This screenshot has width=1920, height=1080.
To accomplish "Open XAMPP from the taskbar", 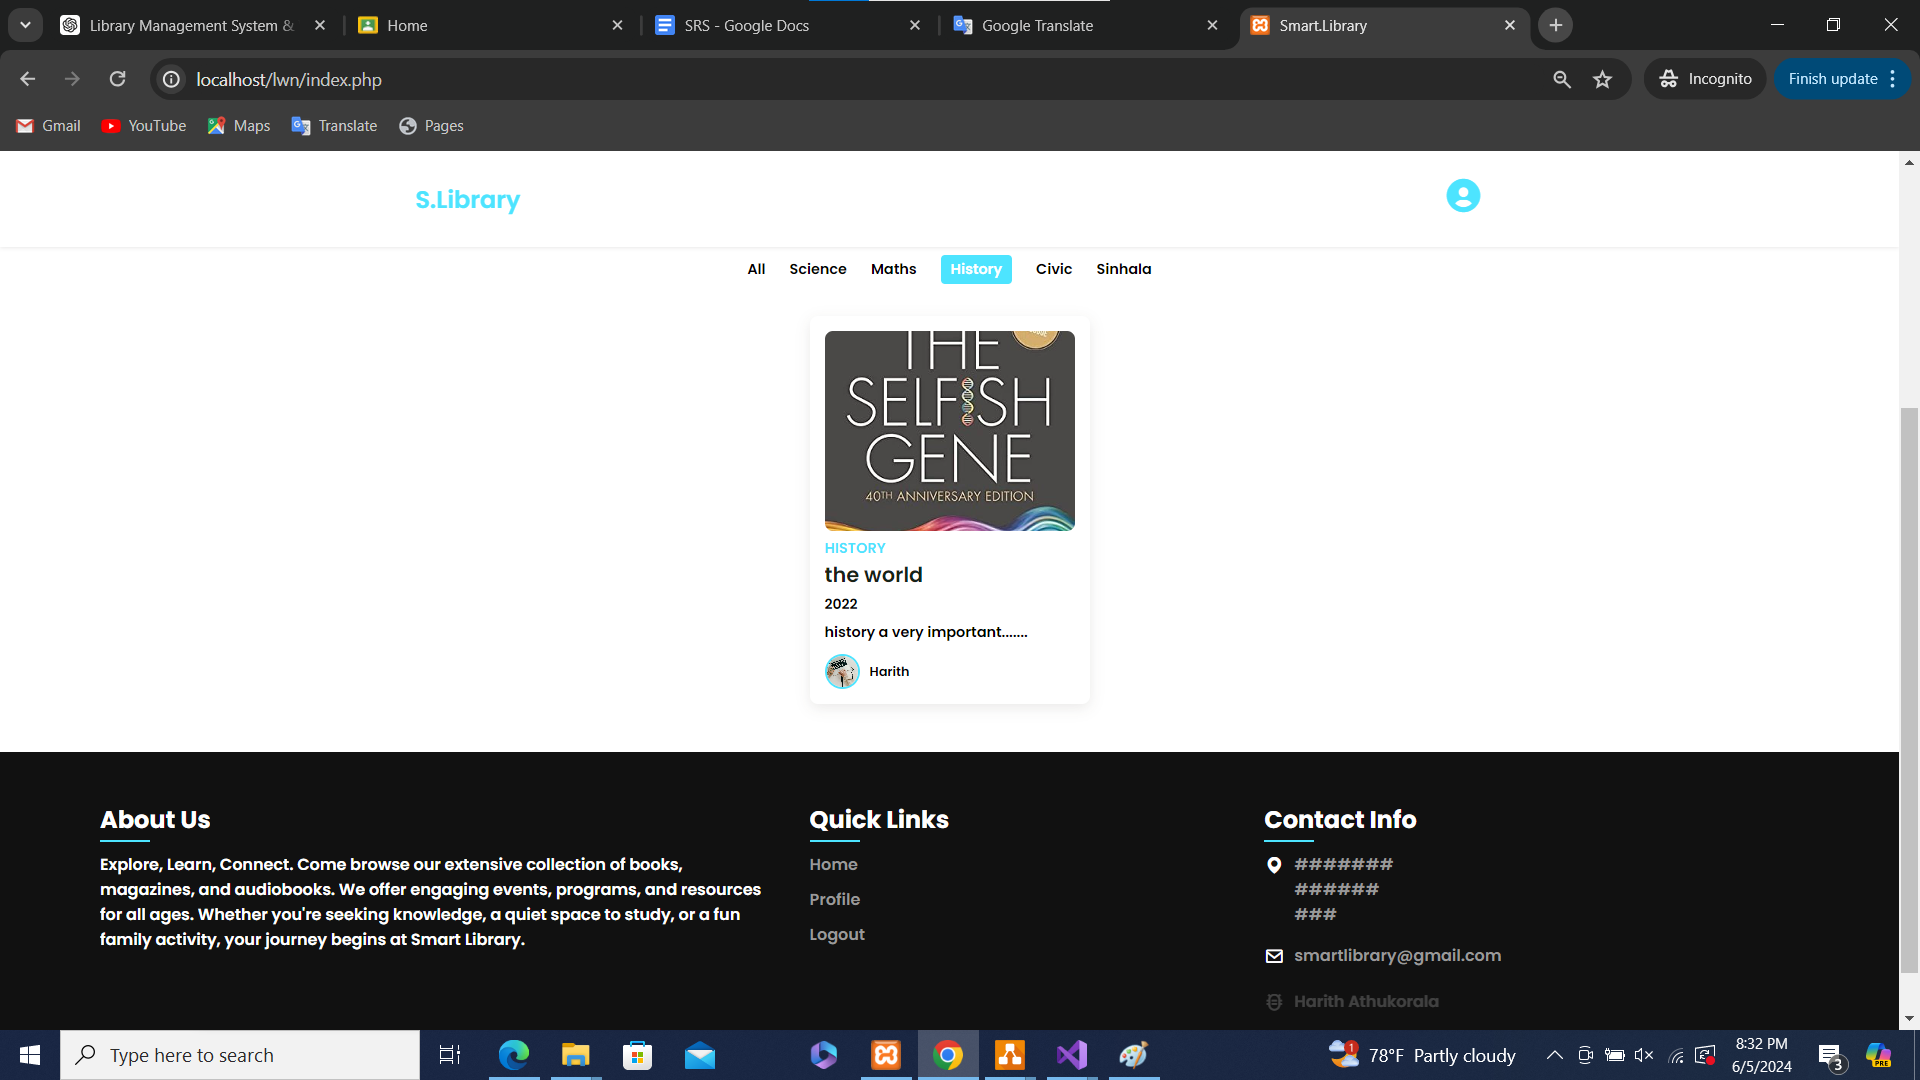I will pos(886,1055).
